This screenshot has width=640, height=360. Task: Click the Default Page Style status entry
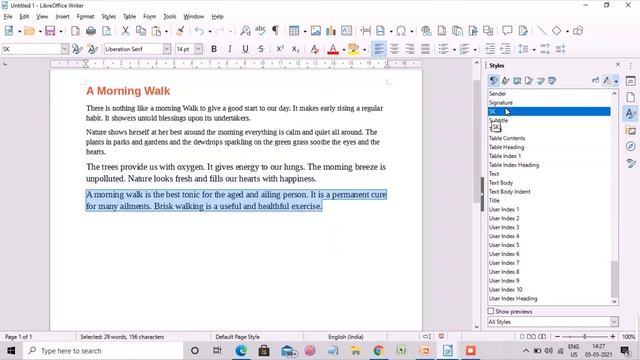pyautogui.click(x=237, y=337)
